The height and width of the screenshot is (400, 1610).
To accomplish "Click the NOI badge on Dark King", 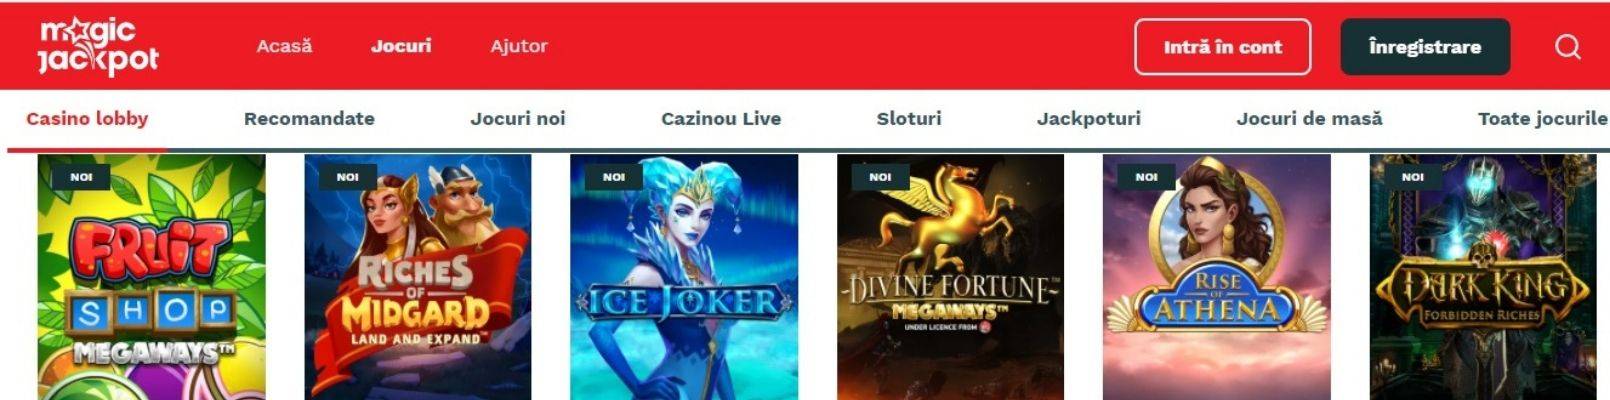I will [x=1412, y=177].
